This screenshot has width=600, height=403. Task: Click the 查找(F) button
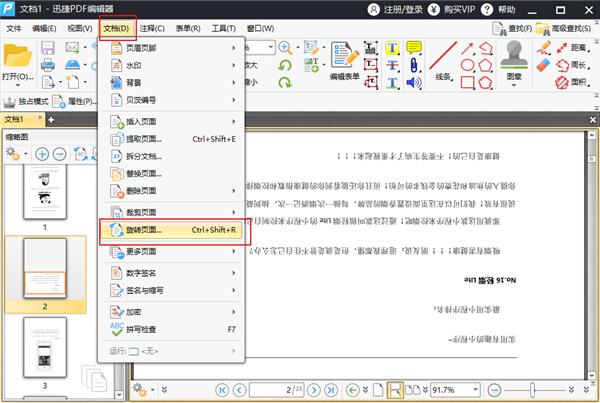point(512,28)
